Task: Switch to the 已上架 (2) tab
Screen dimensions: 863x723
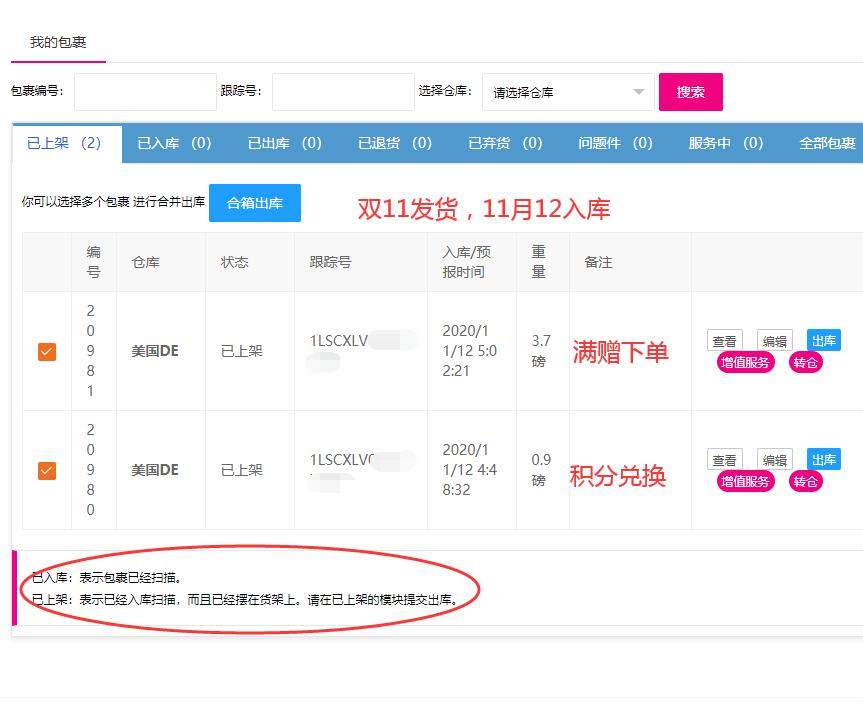Action: click(x=67, y=143)
